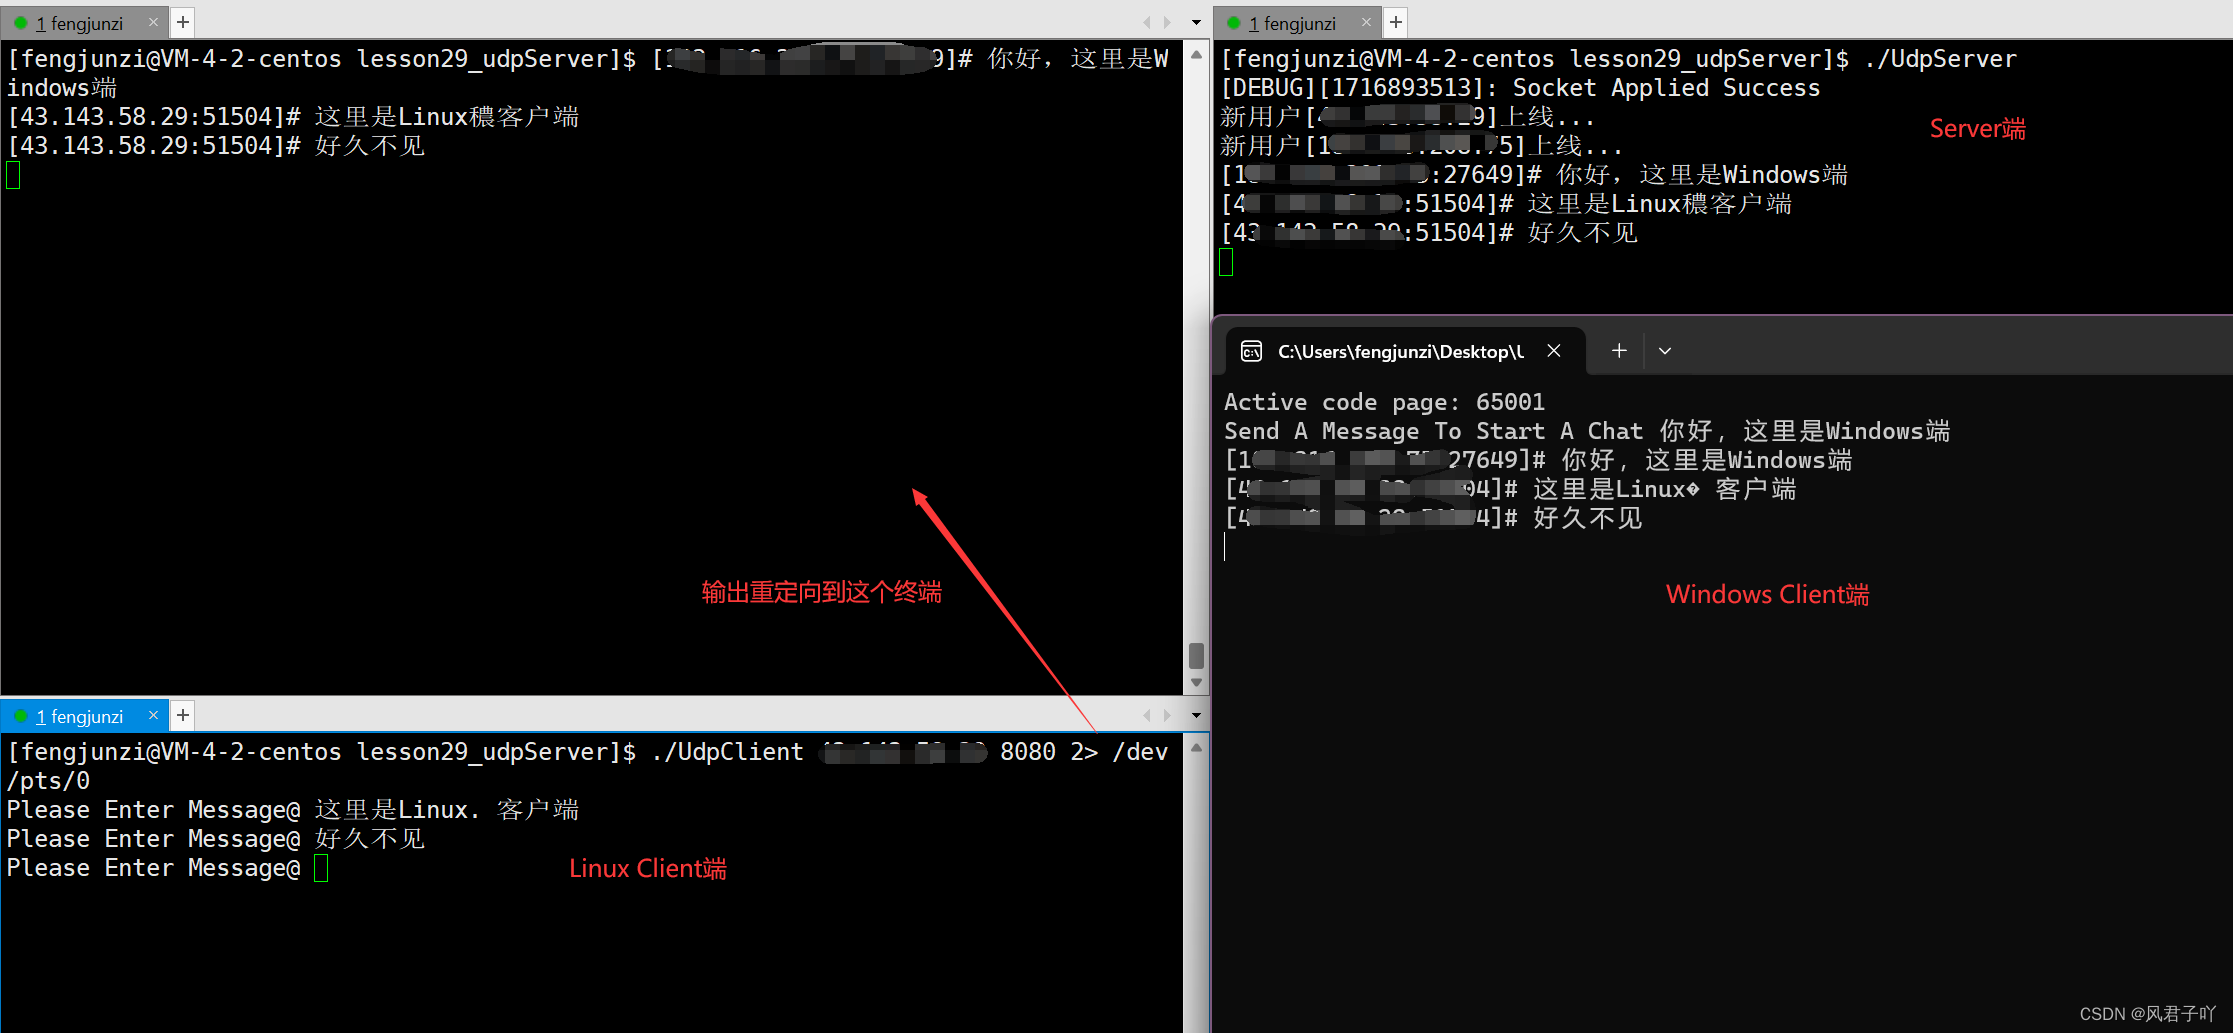Click the green session indicator on the Linux client tab

tap(20, 716)
